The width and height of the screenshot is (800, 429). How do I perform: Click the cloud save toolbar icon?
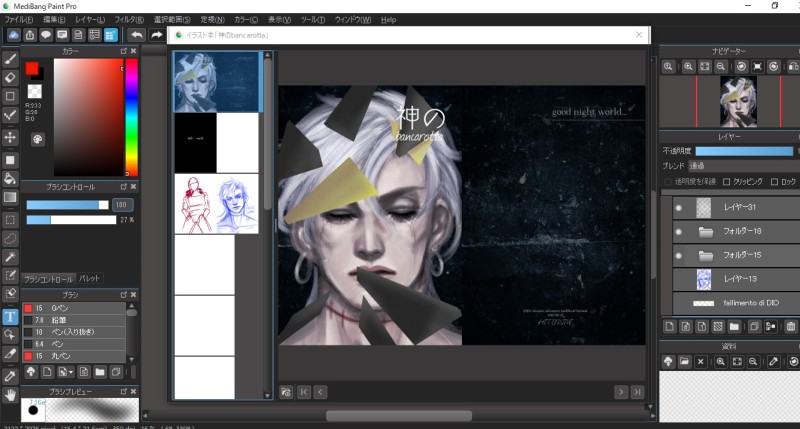pos(14,35)
